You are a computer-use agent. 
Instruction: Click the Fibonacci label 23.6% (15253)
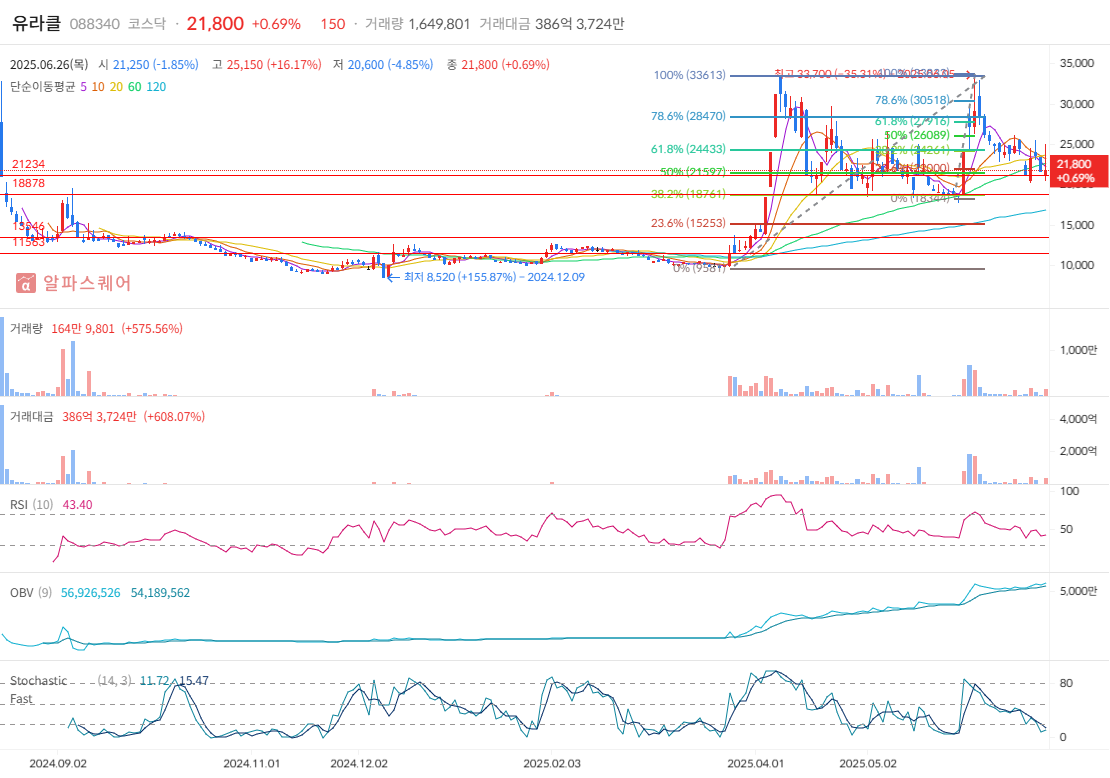click(x=688, y=223)
